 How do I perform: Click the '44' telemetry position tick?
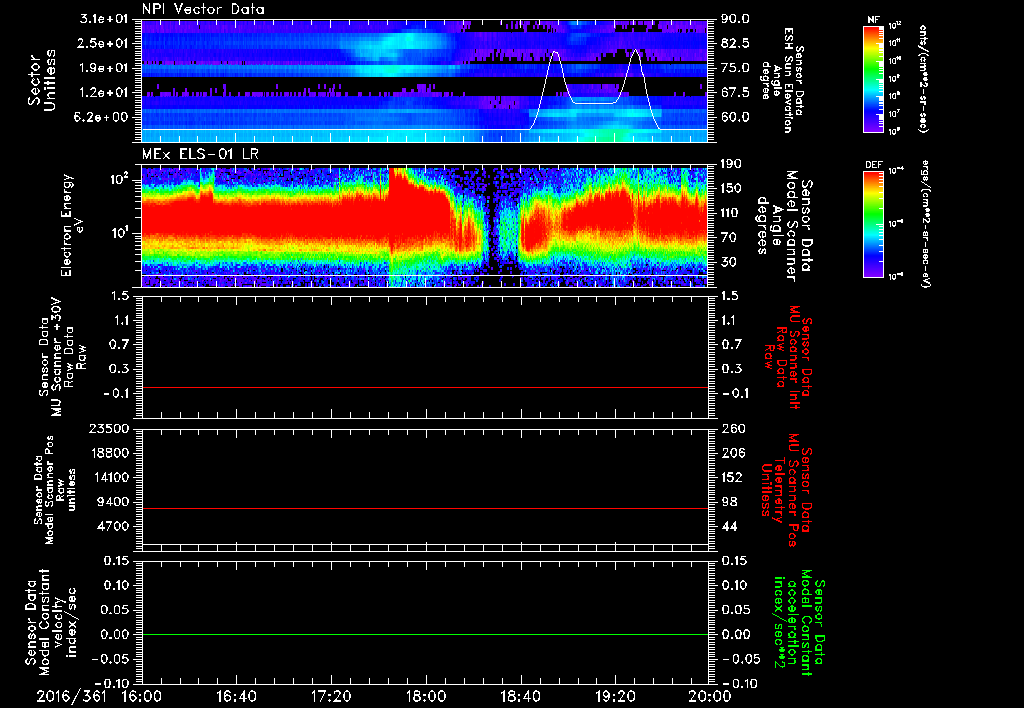click(x=729, y=526)
